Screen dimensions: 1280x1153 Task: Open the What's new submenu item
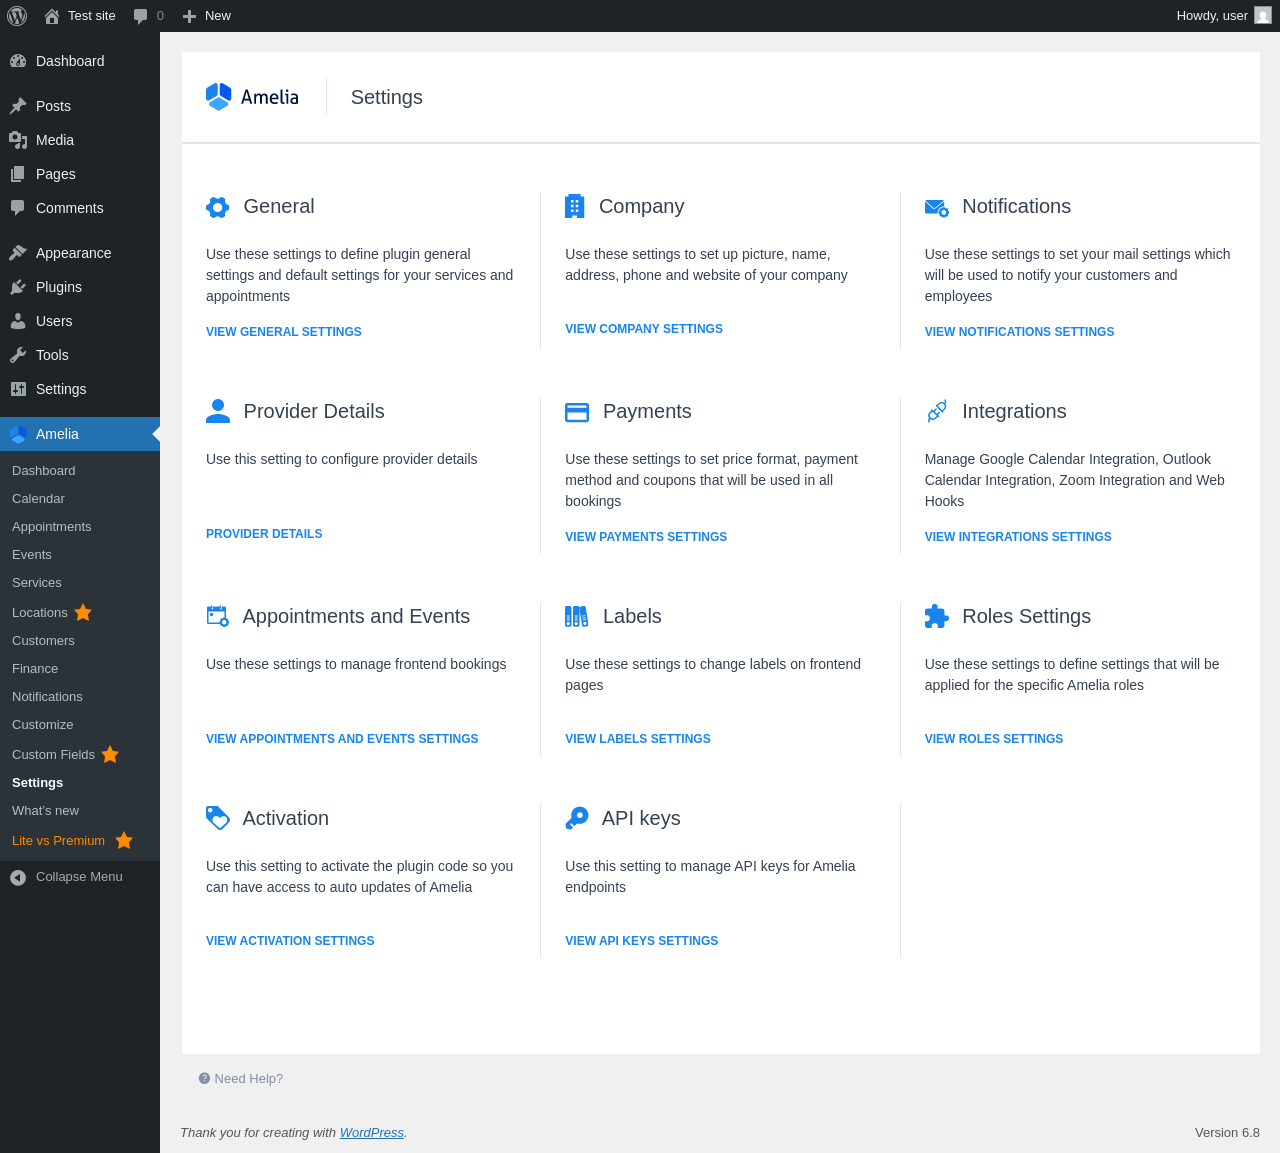[80, 810]
